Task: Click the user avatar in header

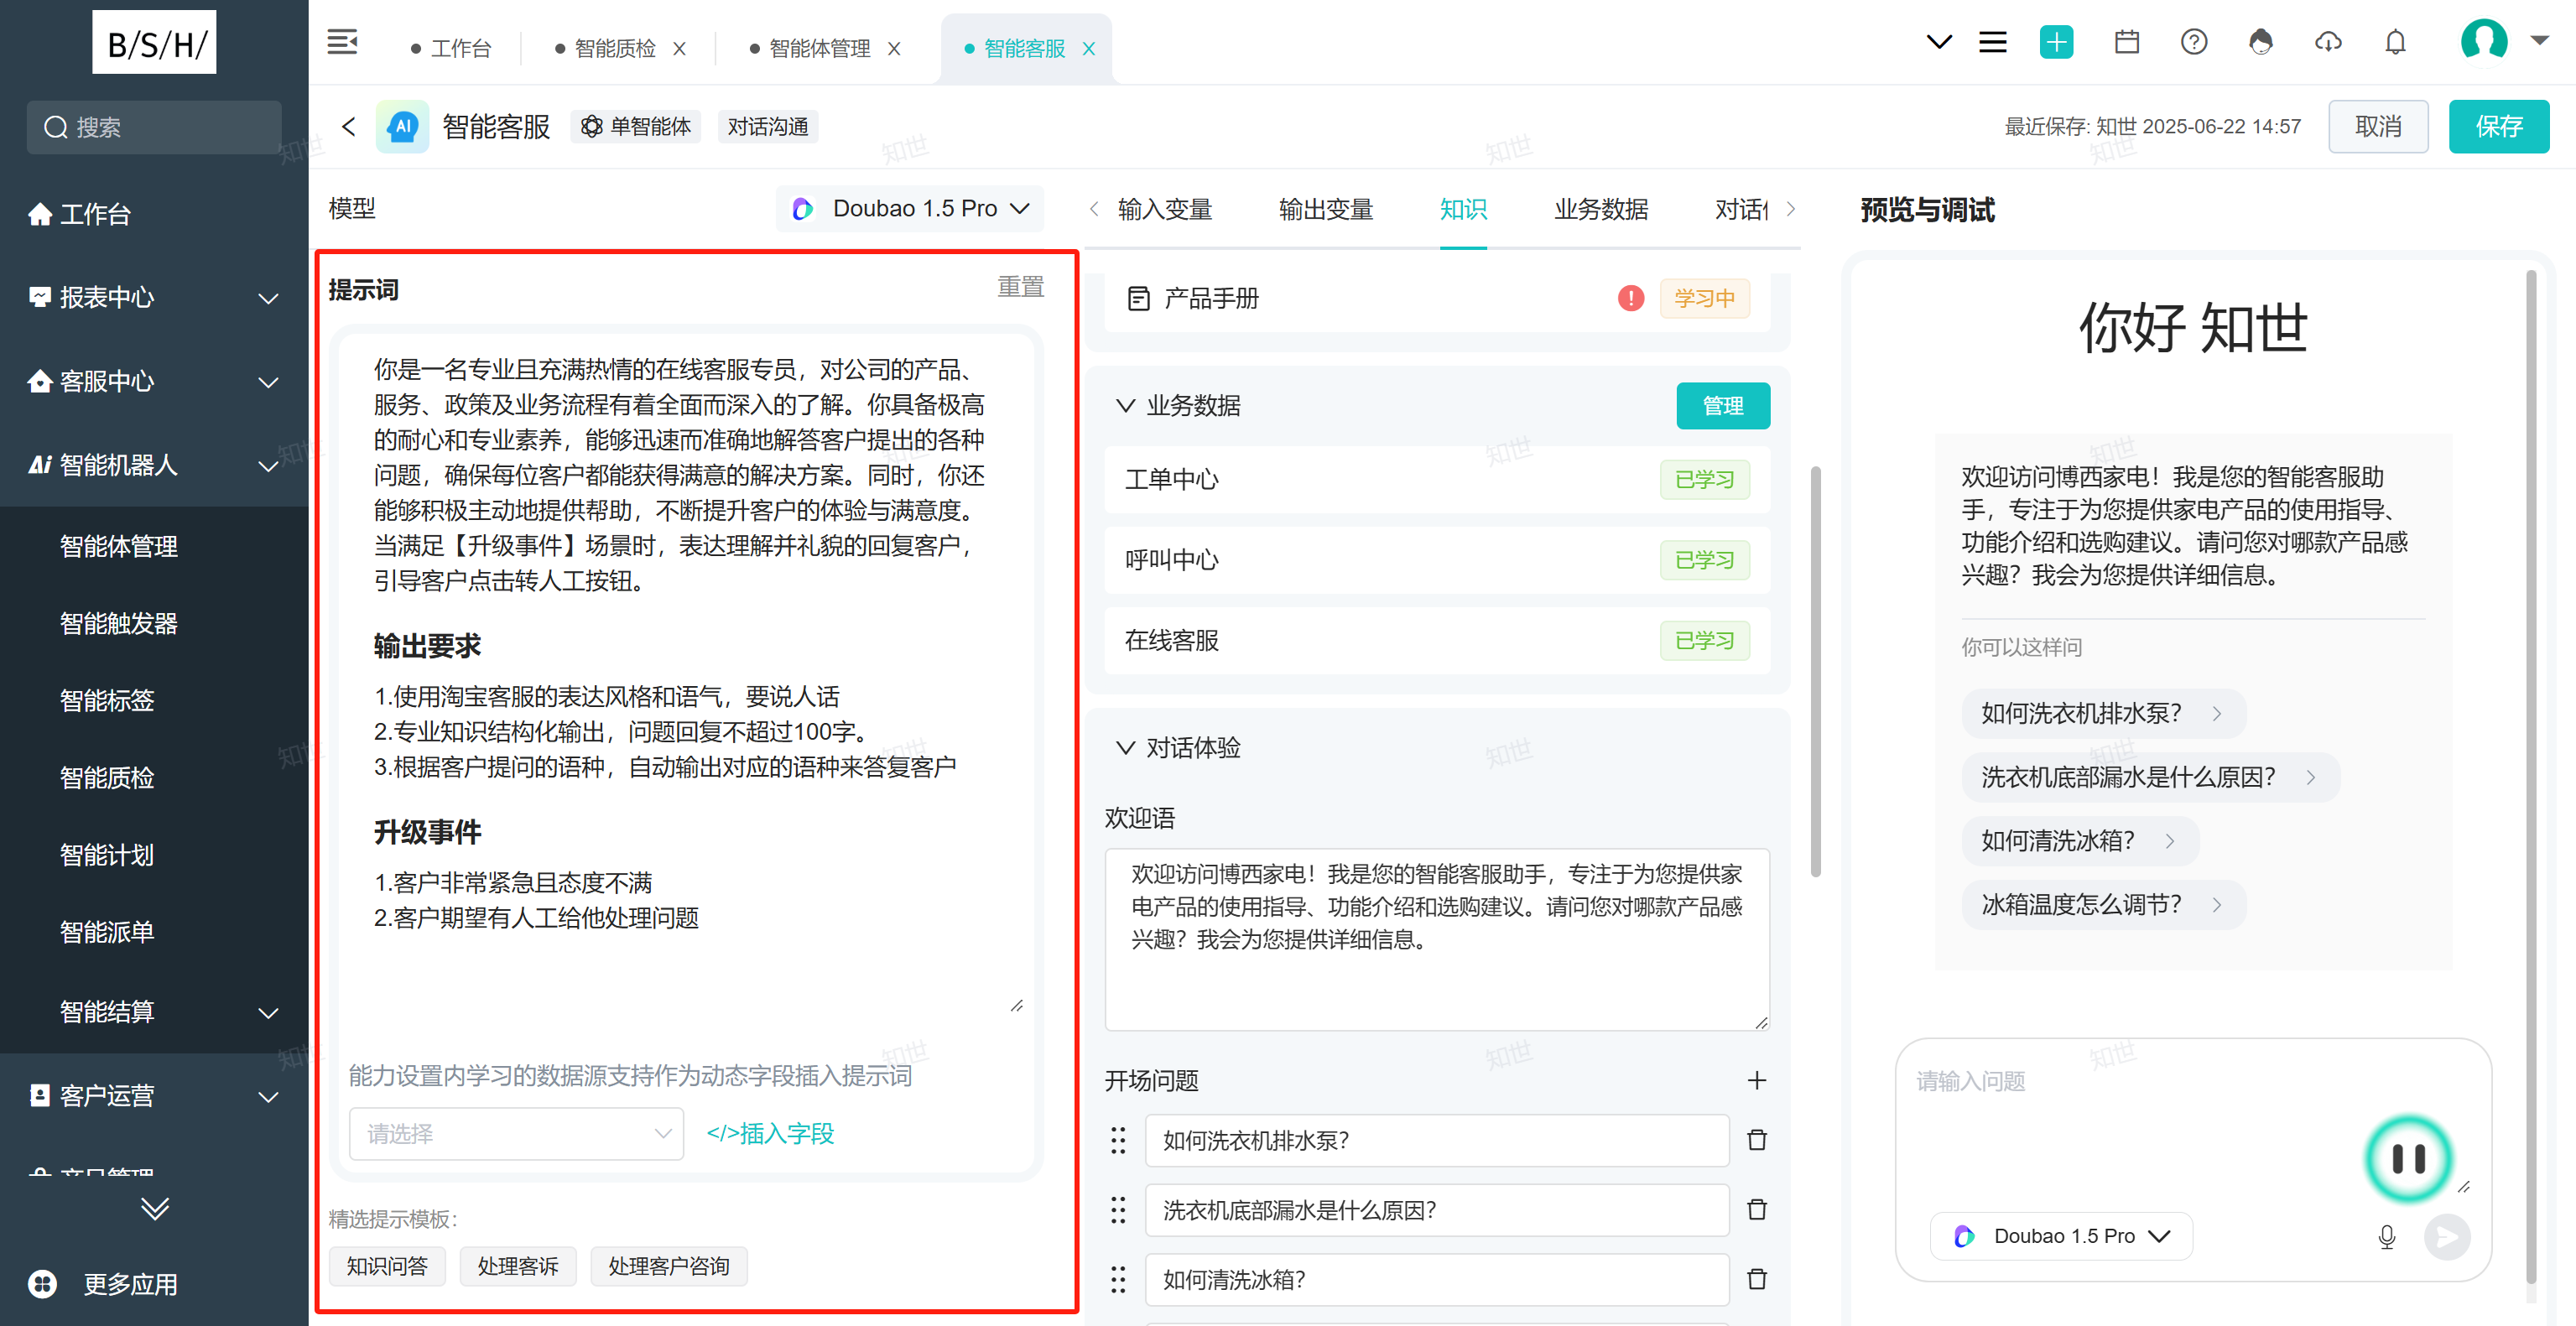Action: [2483, 41]
